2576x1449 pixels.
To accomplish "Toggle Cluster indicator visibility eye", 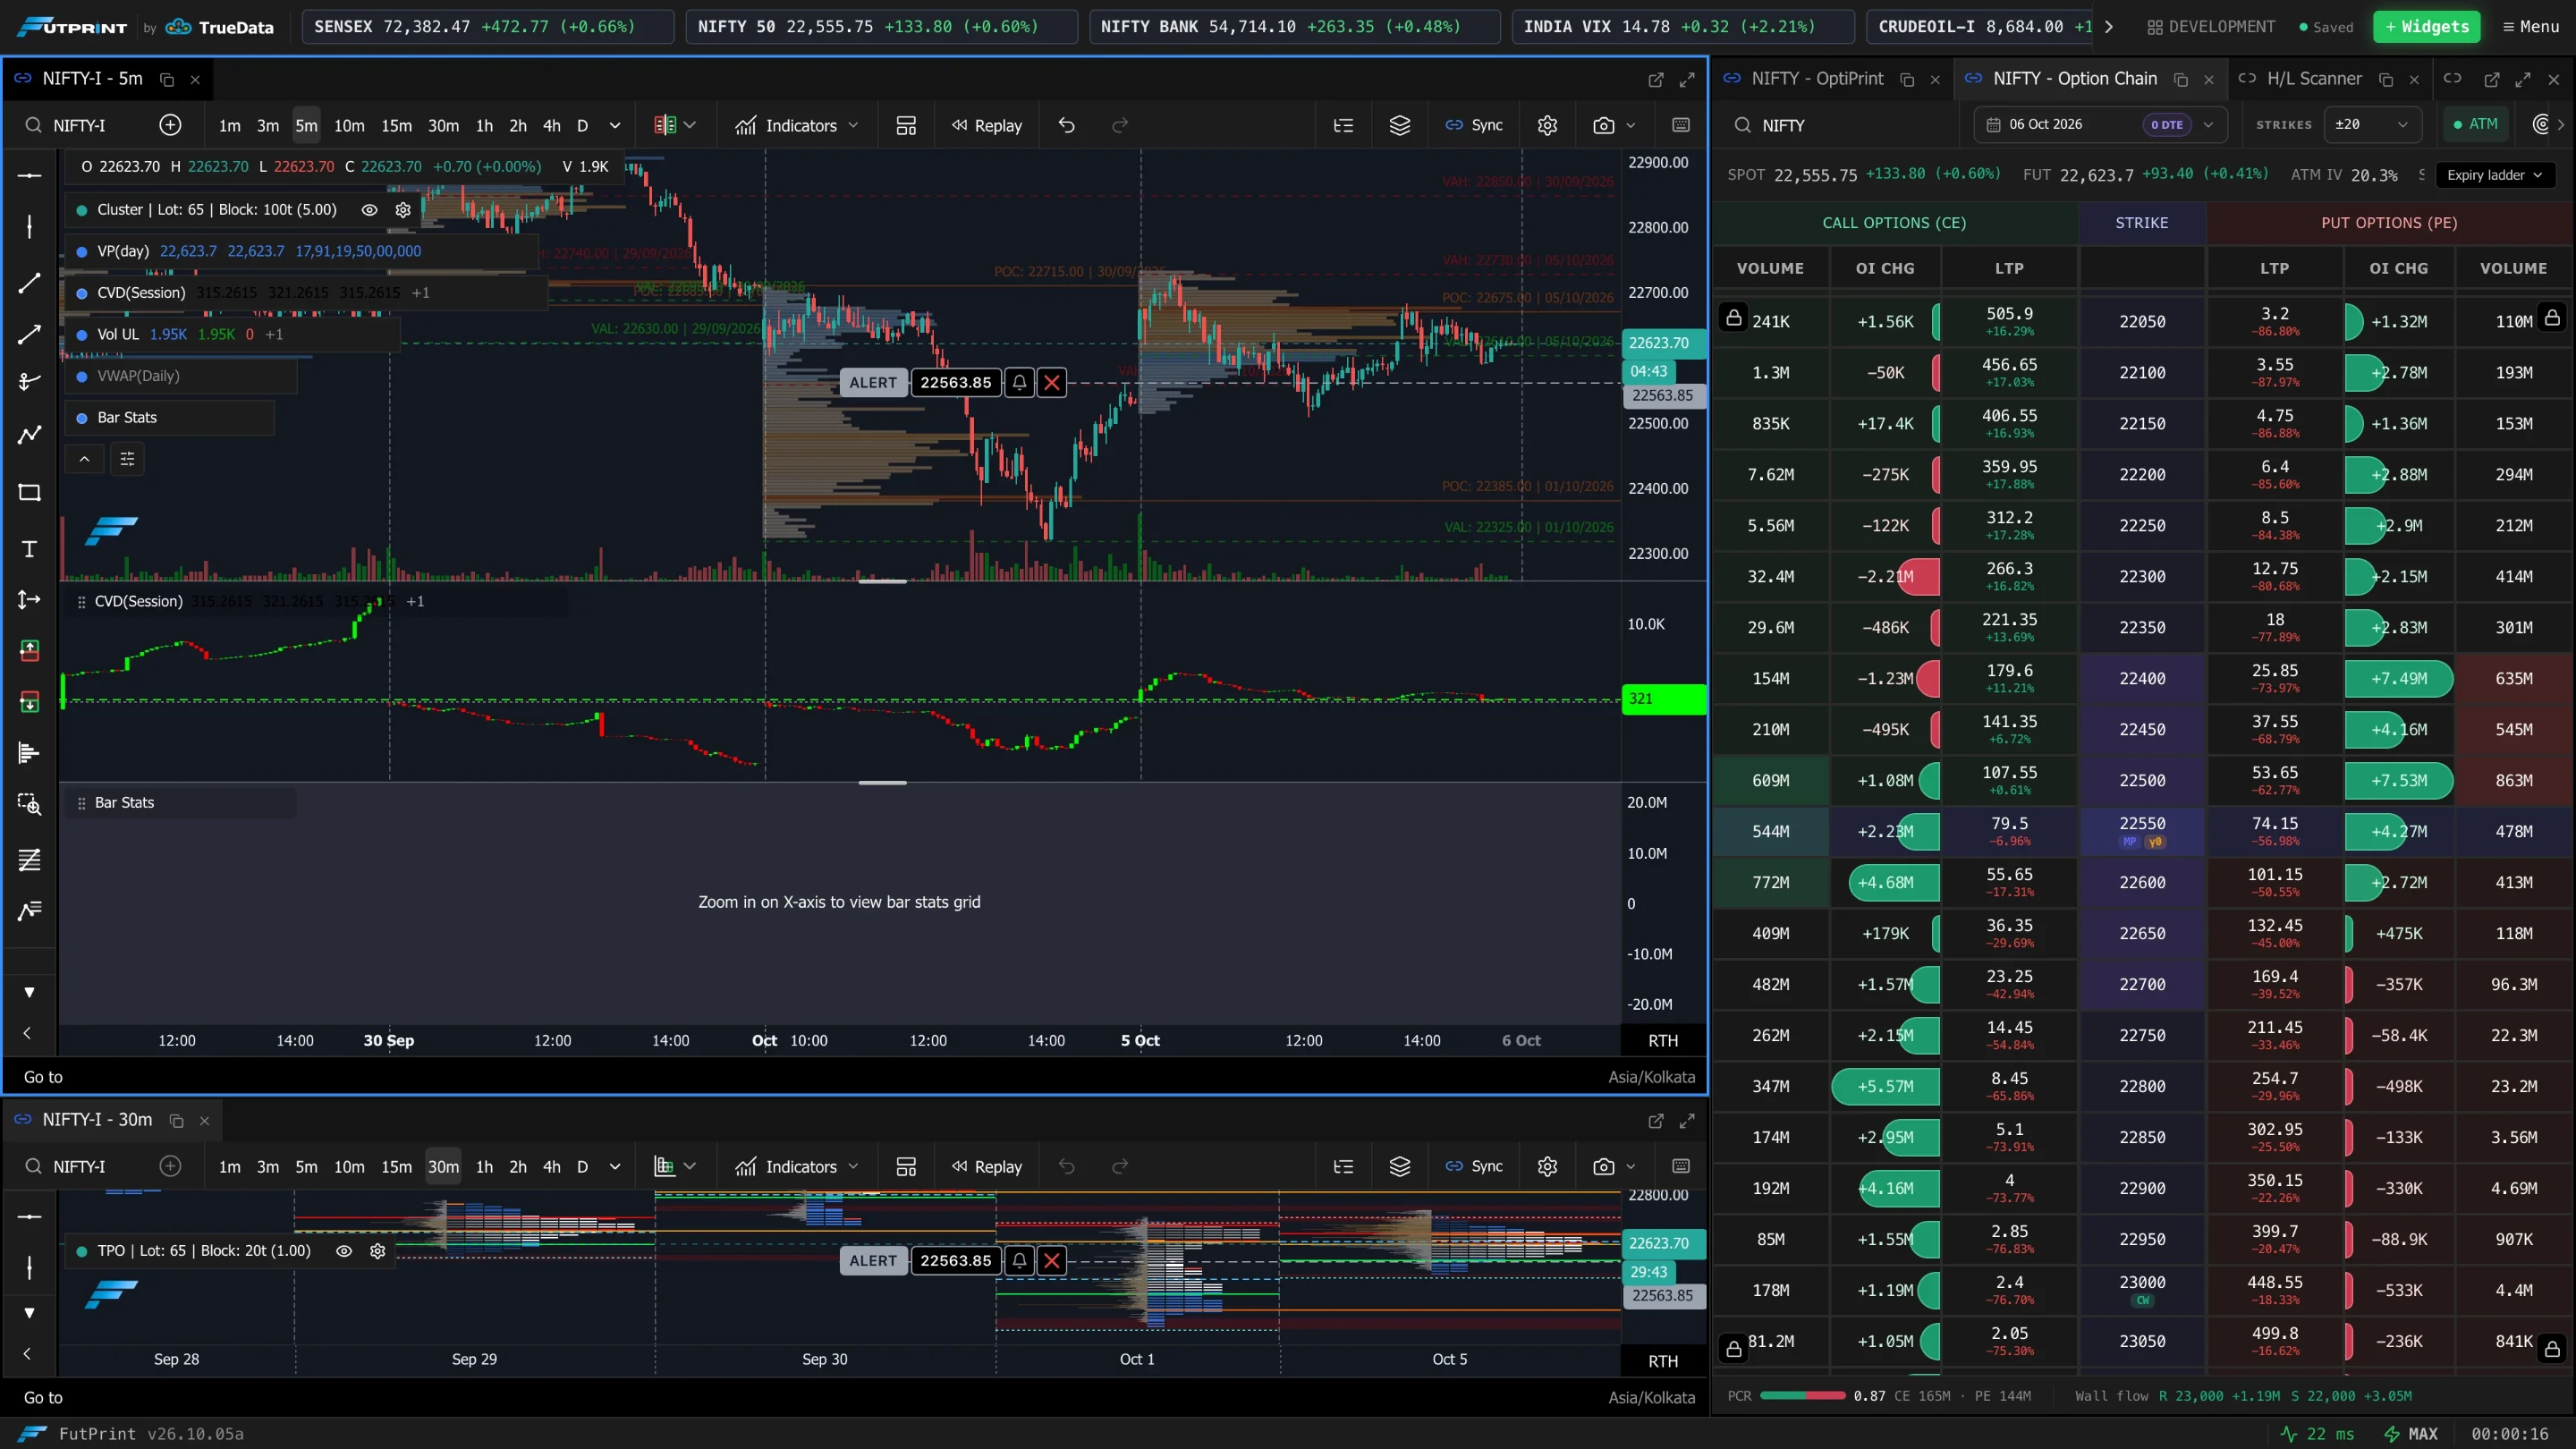I will (x=369, y=210).
